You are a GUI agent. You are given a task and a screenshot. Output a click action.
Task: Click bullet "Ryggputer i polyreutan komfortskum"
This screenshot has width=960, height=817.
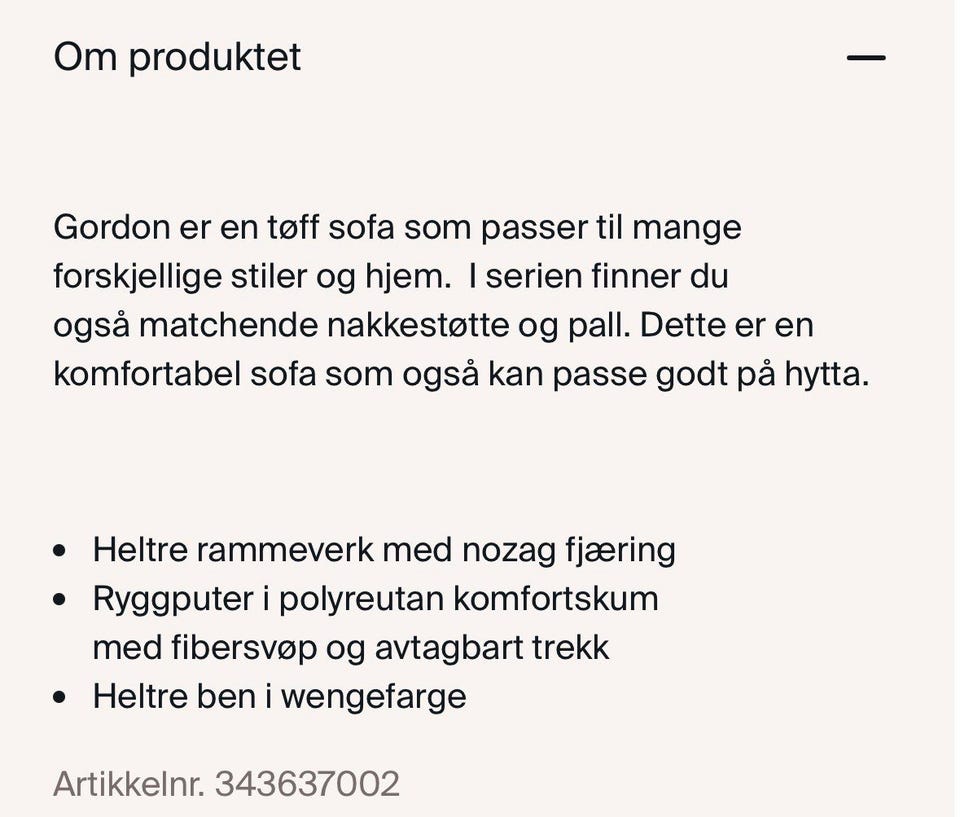pos(375,599)
